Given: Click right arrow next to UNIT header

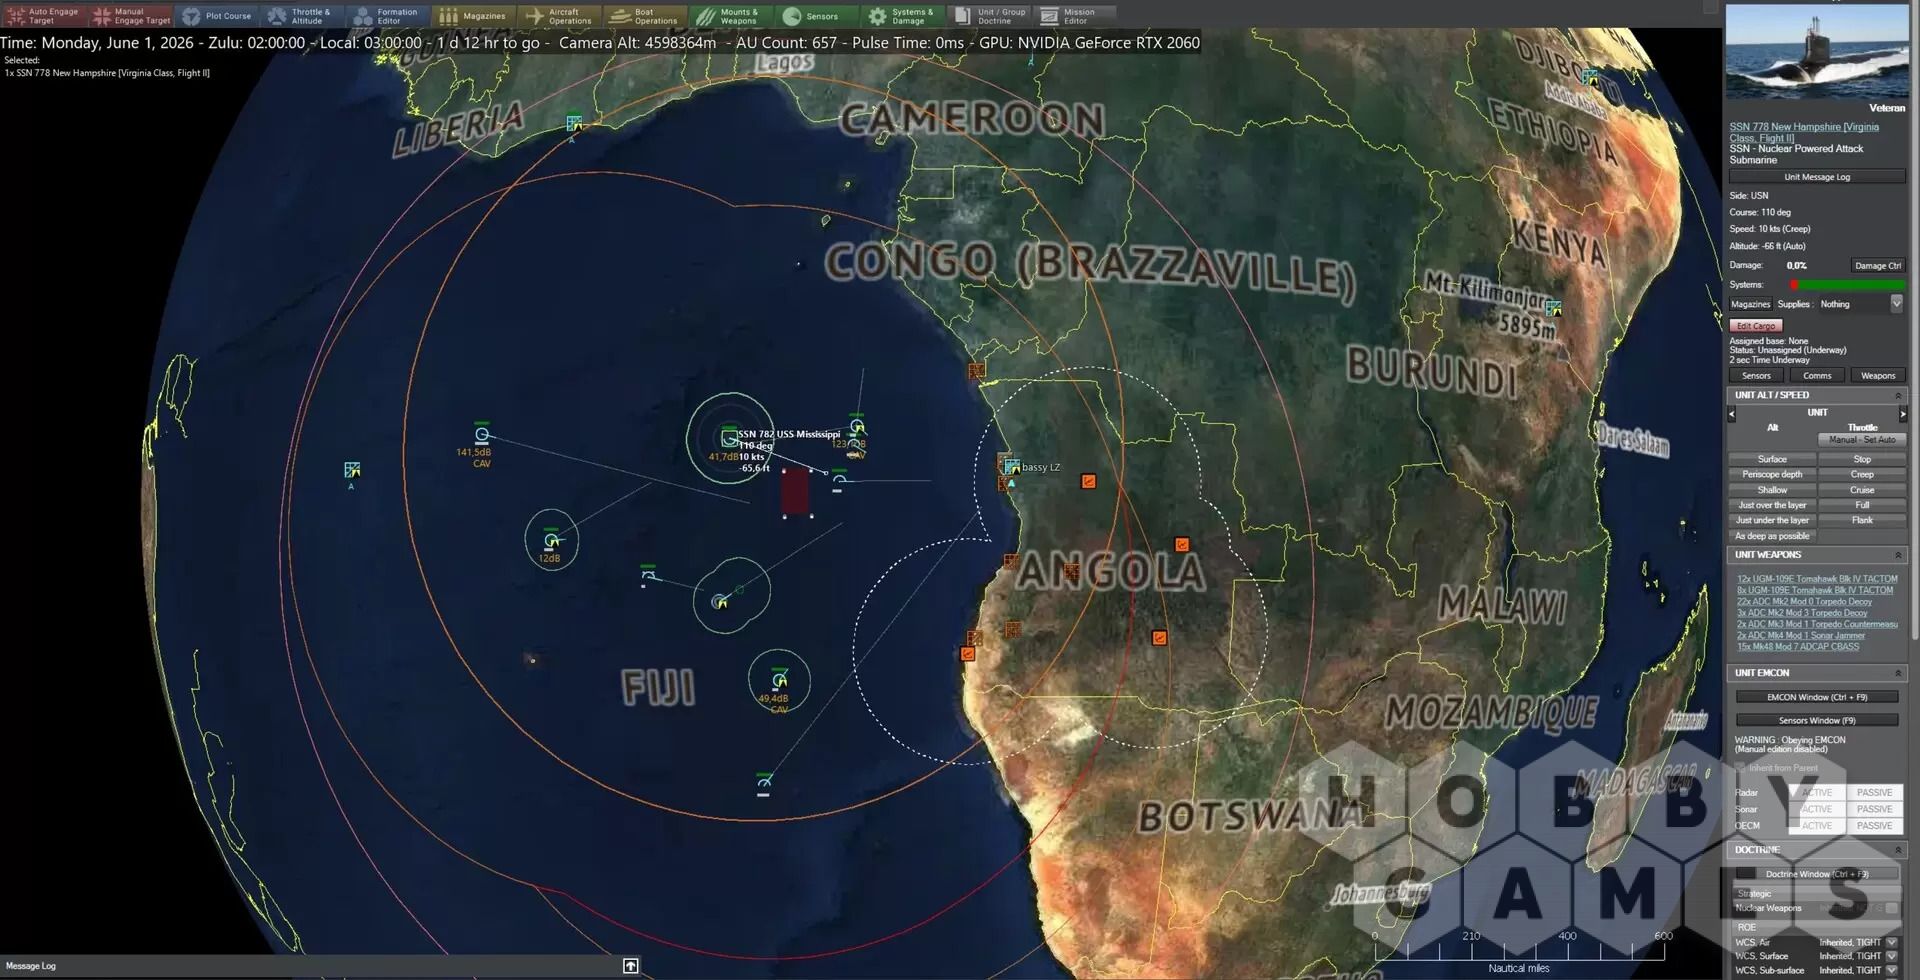Looking at the screenshot, I should point(1902,413).
